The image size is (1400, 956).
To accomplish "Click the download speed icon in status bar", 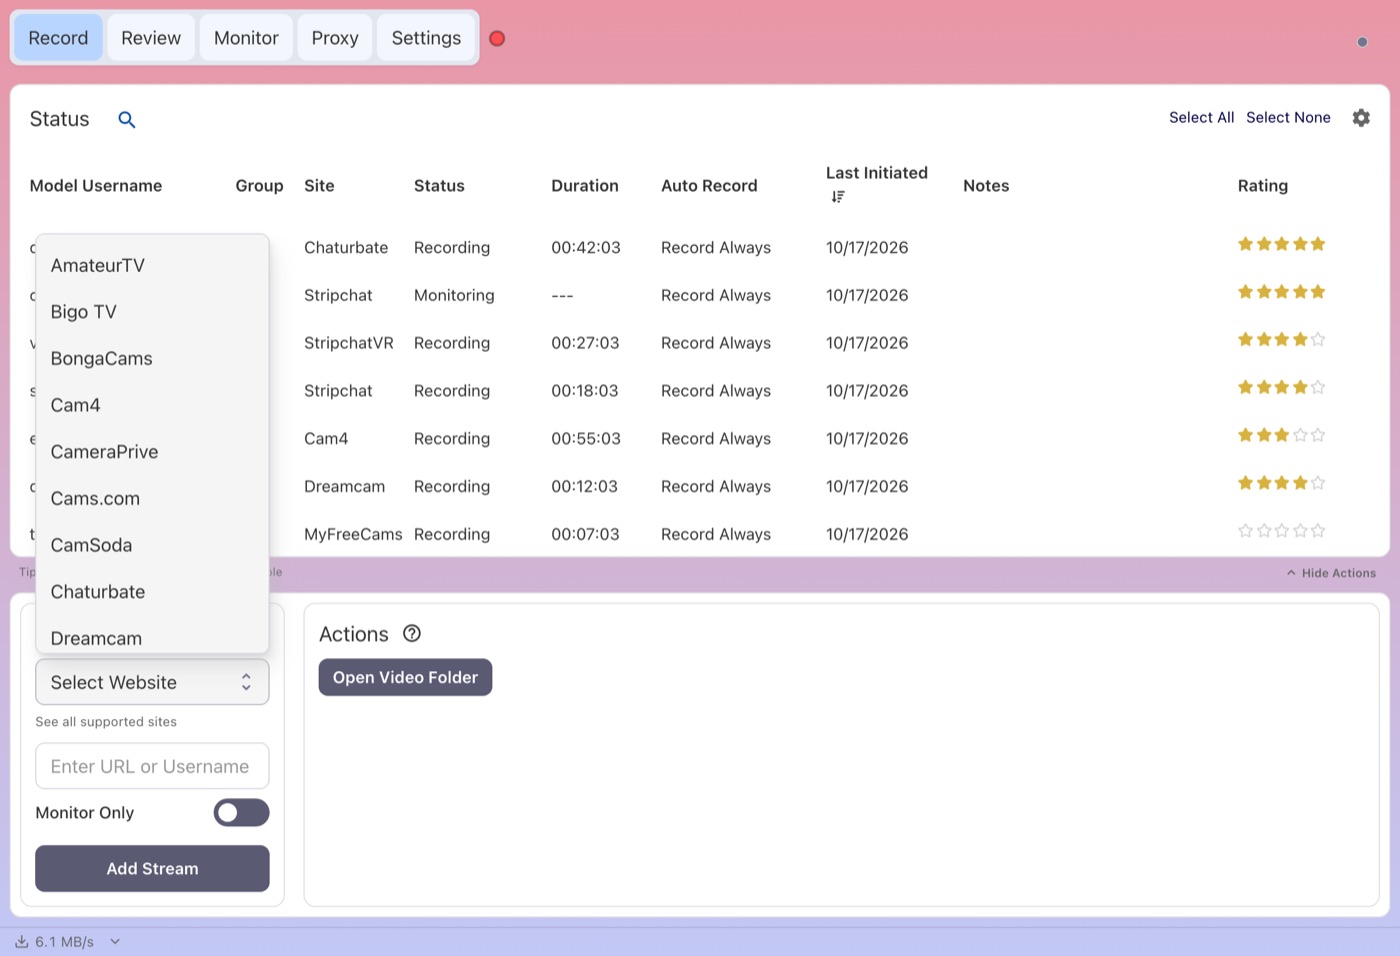I will [x=21, y=942].
